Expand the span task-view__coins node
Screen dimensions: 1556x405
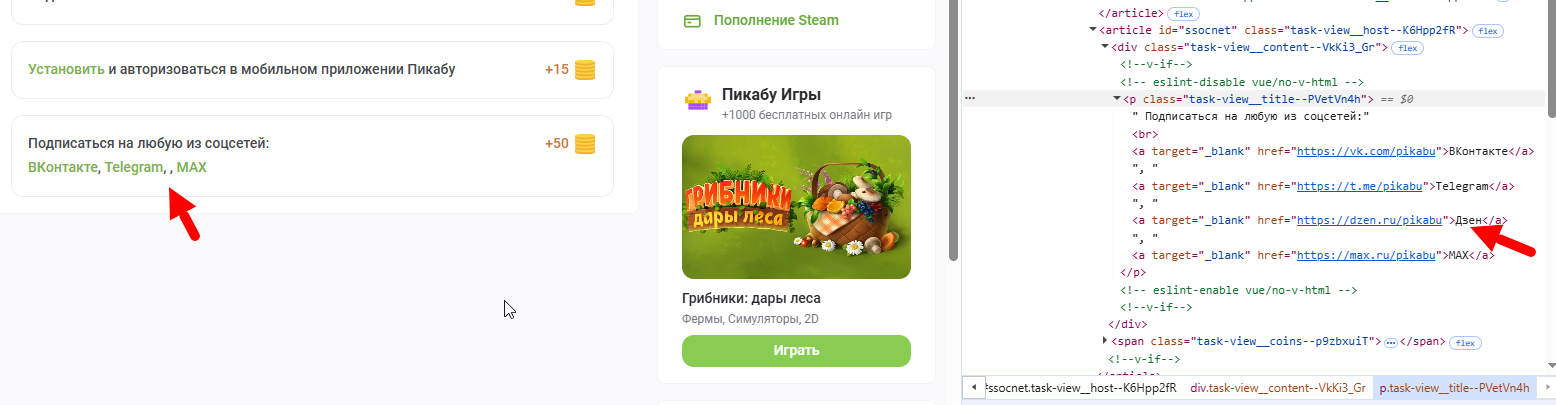click(x=1104, y=342)
